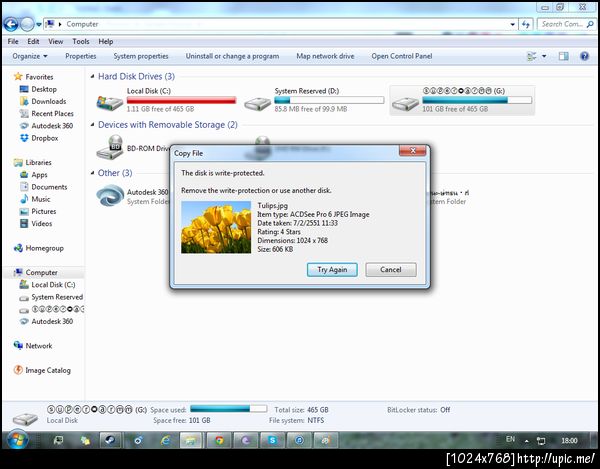Click the Windows Start orb

pyautogui.click(x=17, y=440)
